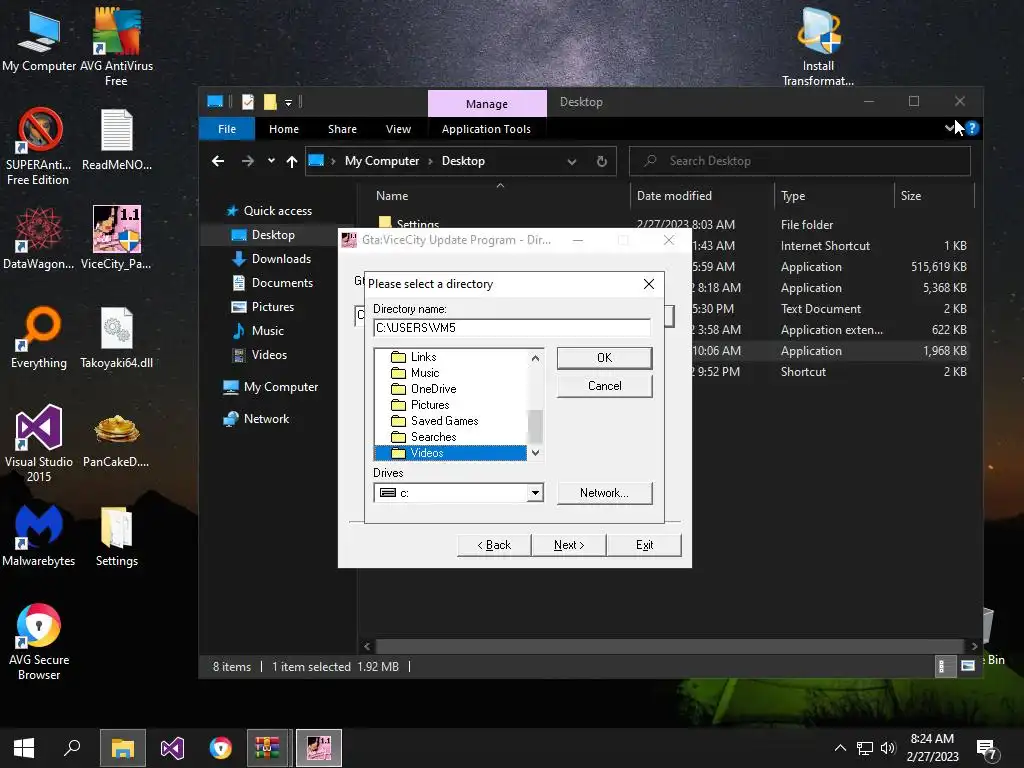Open AVG AntiVirus Free desktop icon
Viewport: 1024px width, 768px height.
[116, 46]
